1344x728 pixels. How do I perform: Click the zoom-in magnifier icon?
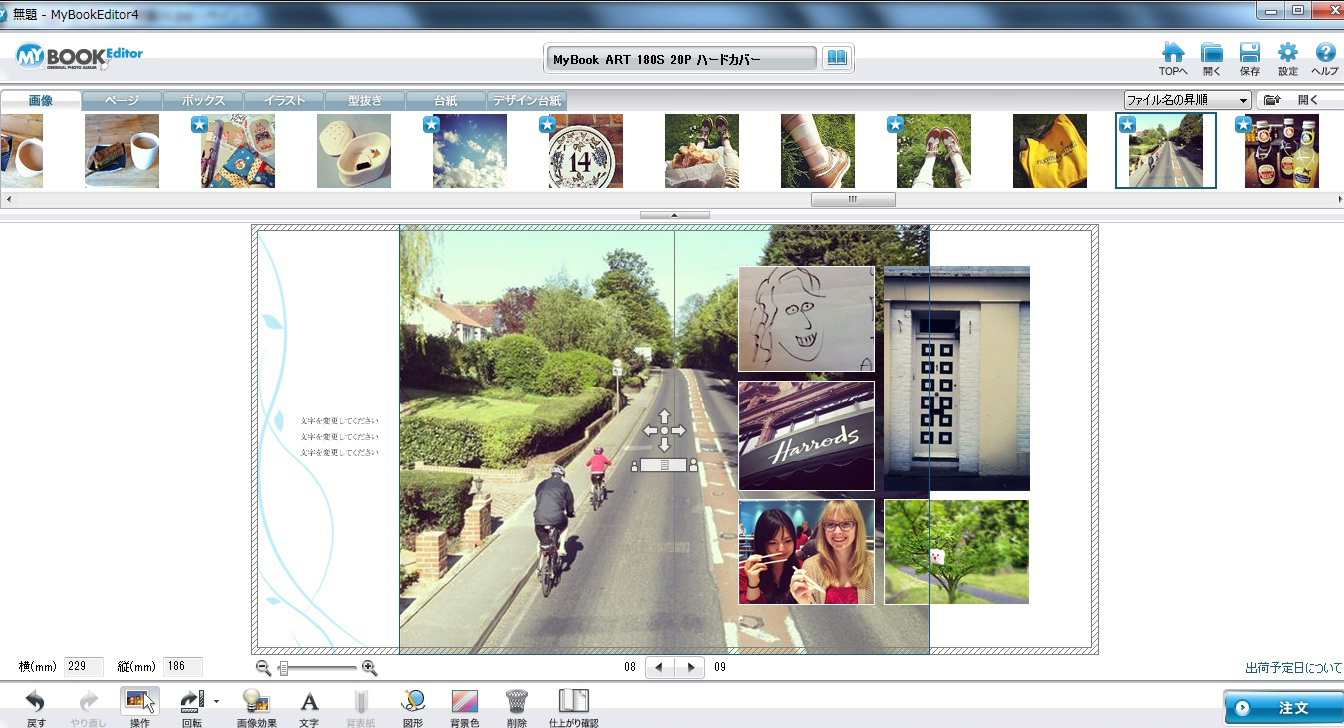(x=369, y=668)
